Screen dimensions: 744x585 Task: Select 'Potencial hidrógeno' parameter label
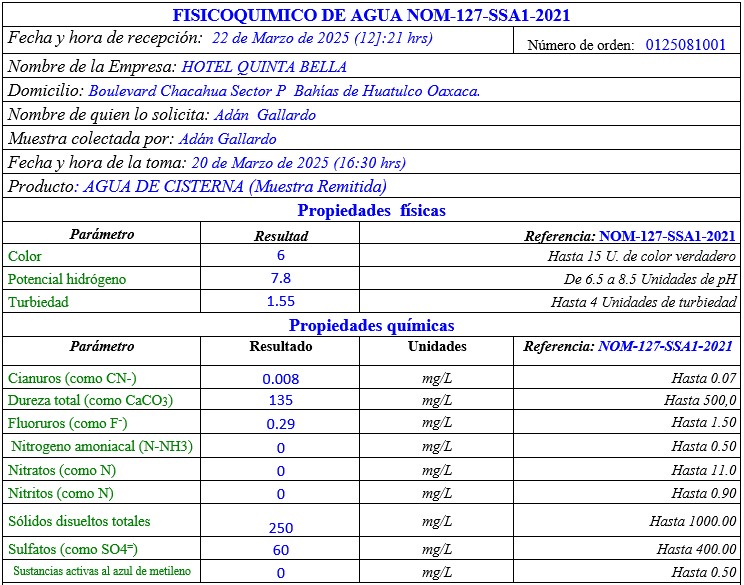(x=67, y=279)
